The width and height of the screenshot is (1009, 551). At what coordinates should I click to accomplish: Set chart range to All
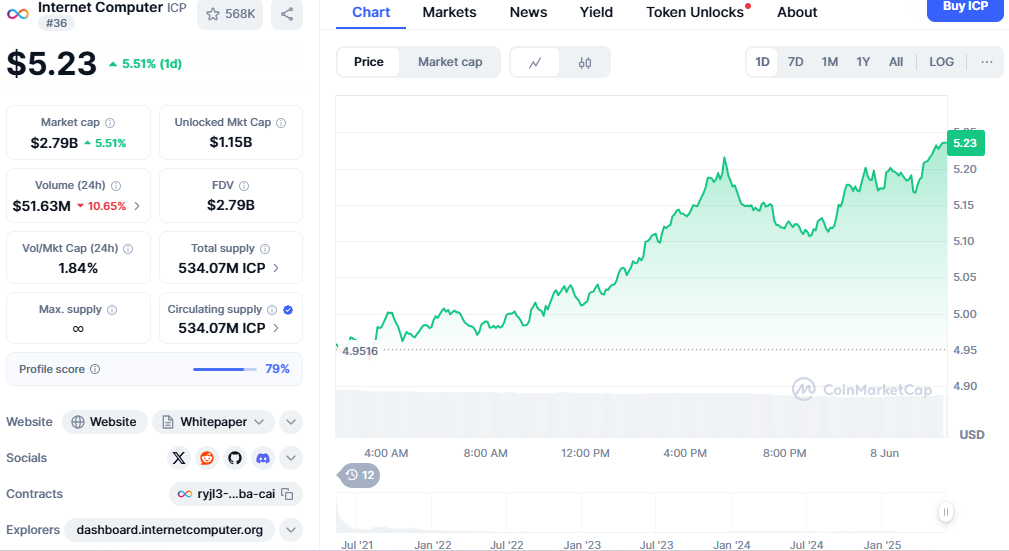(x=896, y=62)
